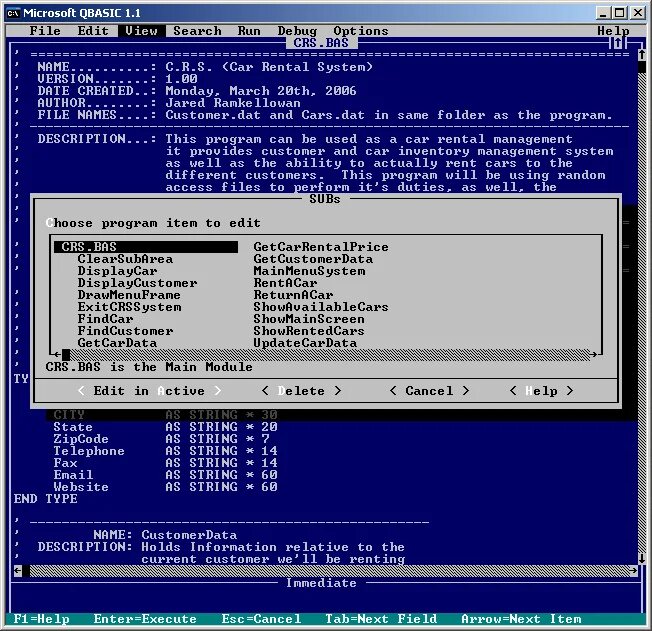Select DrawMenuFrame in the SUBs list
This screenshot has width=652, height=631.
pyautogui.click(x=129, y=295)
